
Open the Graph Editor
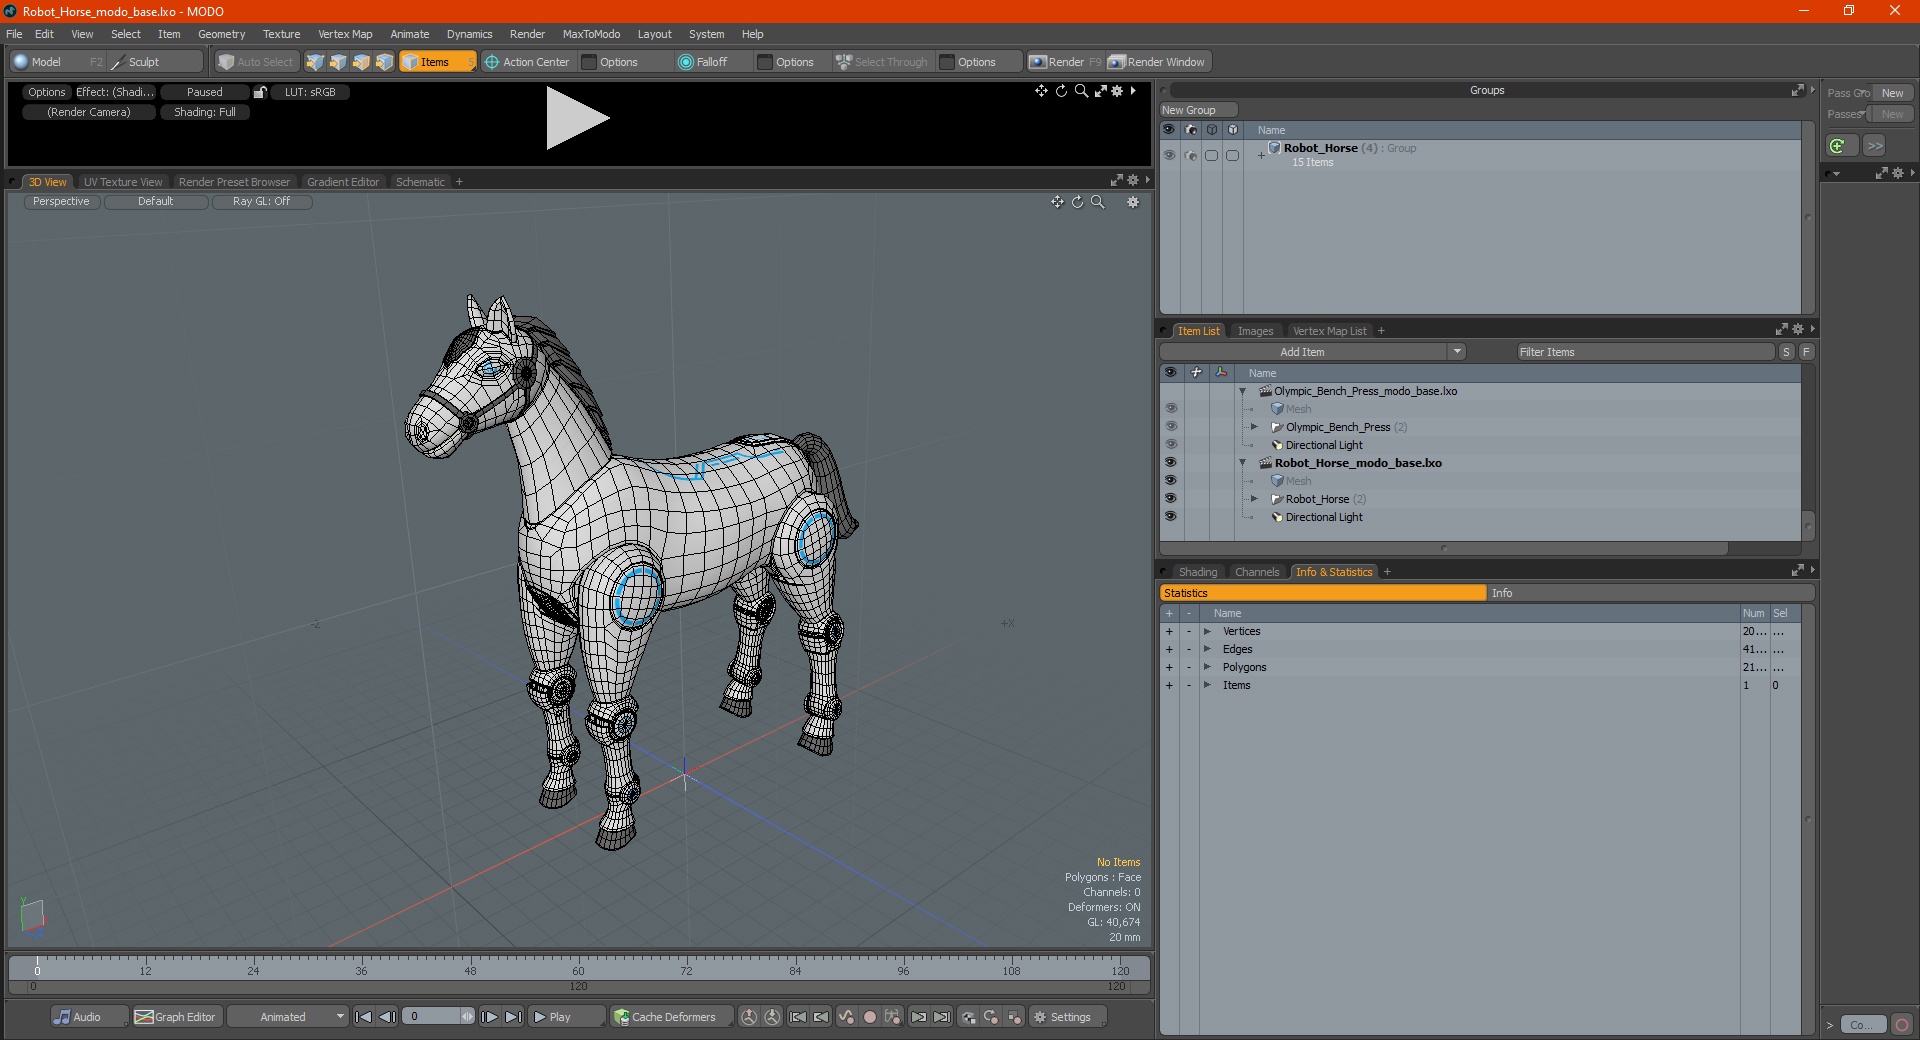click(176, 1017)
